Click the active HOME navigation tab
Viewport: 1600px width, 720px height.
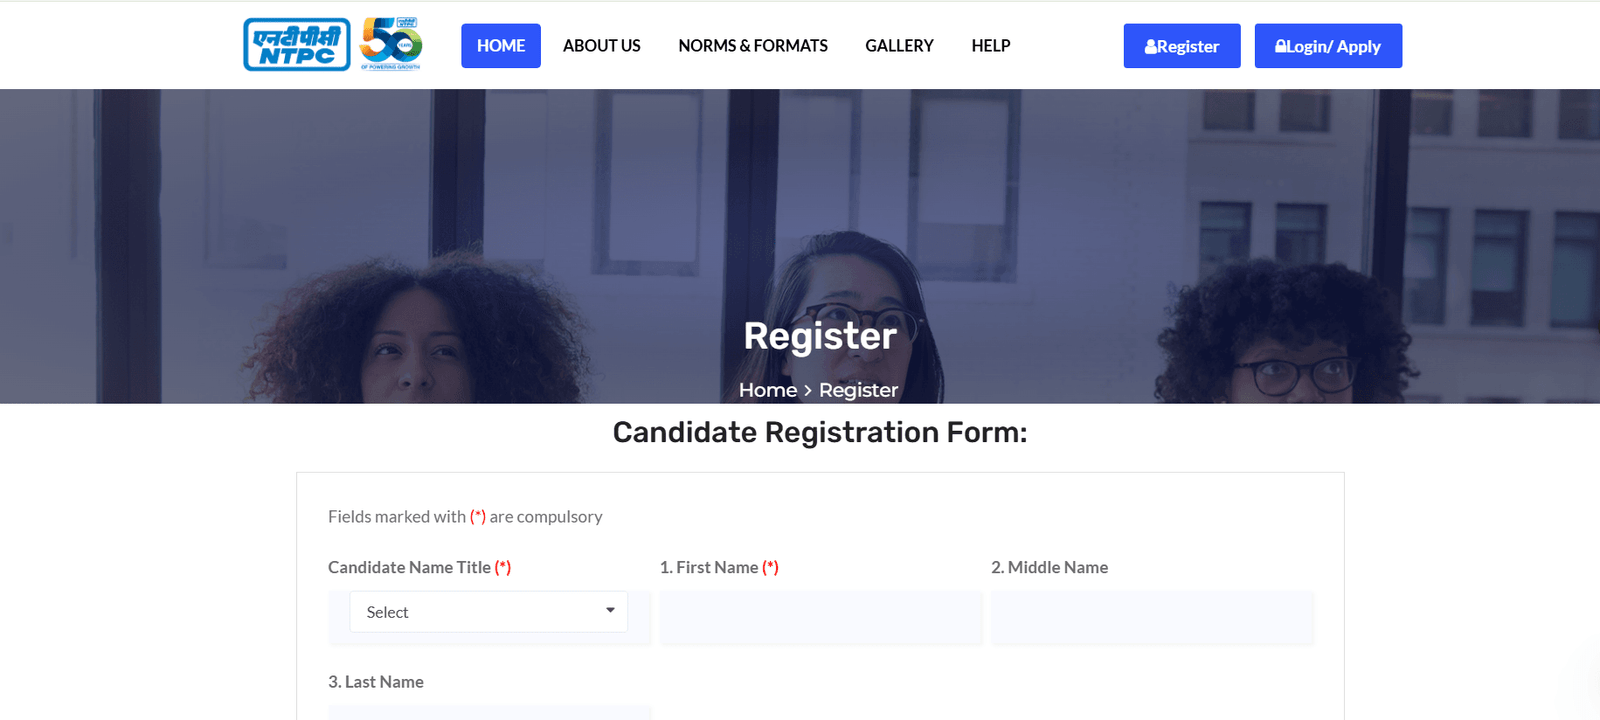500,46
